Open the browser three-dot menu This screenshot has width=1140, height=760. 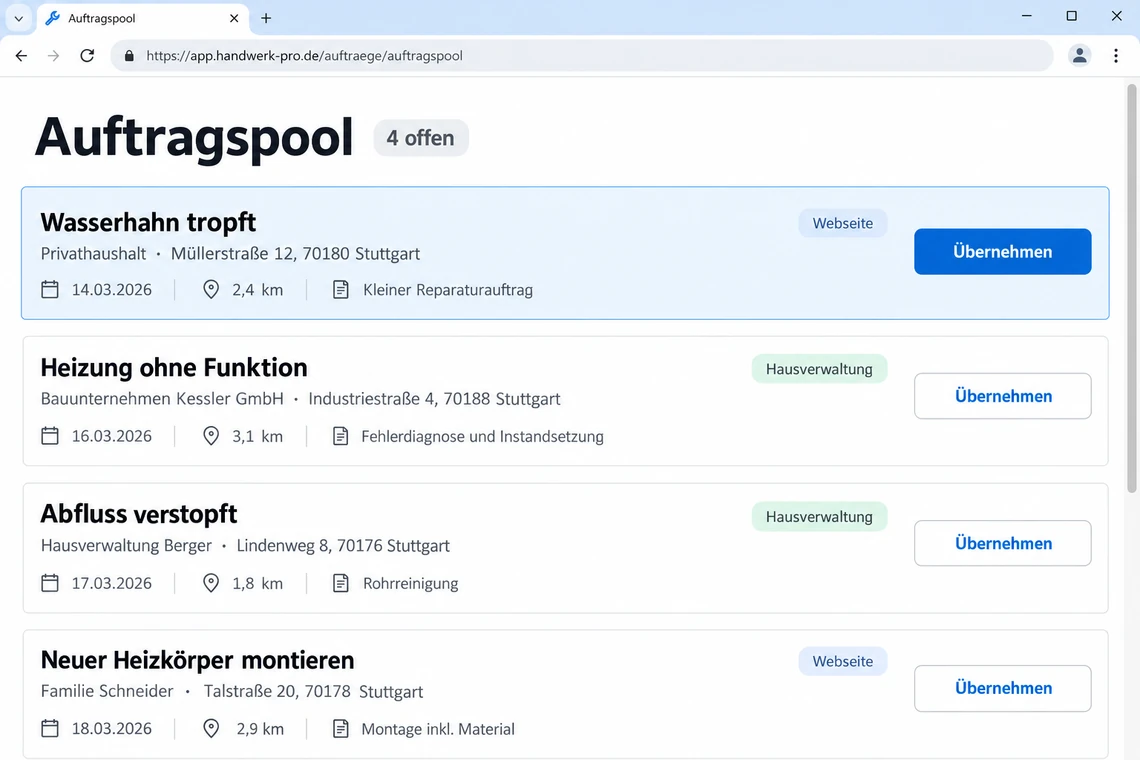tap(1116, 55)
